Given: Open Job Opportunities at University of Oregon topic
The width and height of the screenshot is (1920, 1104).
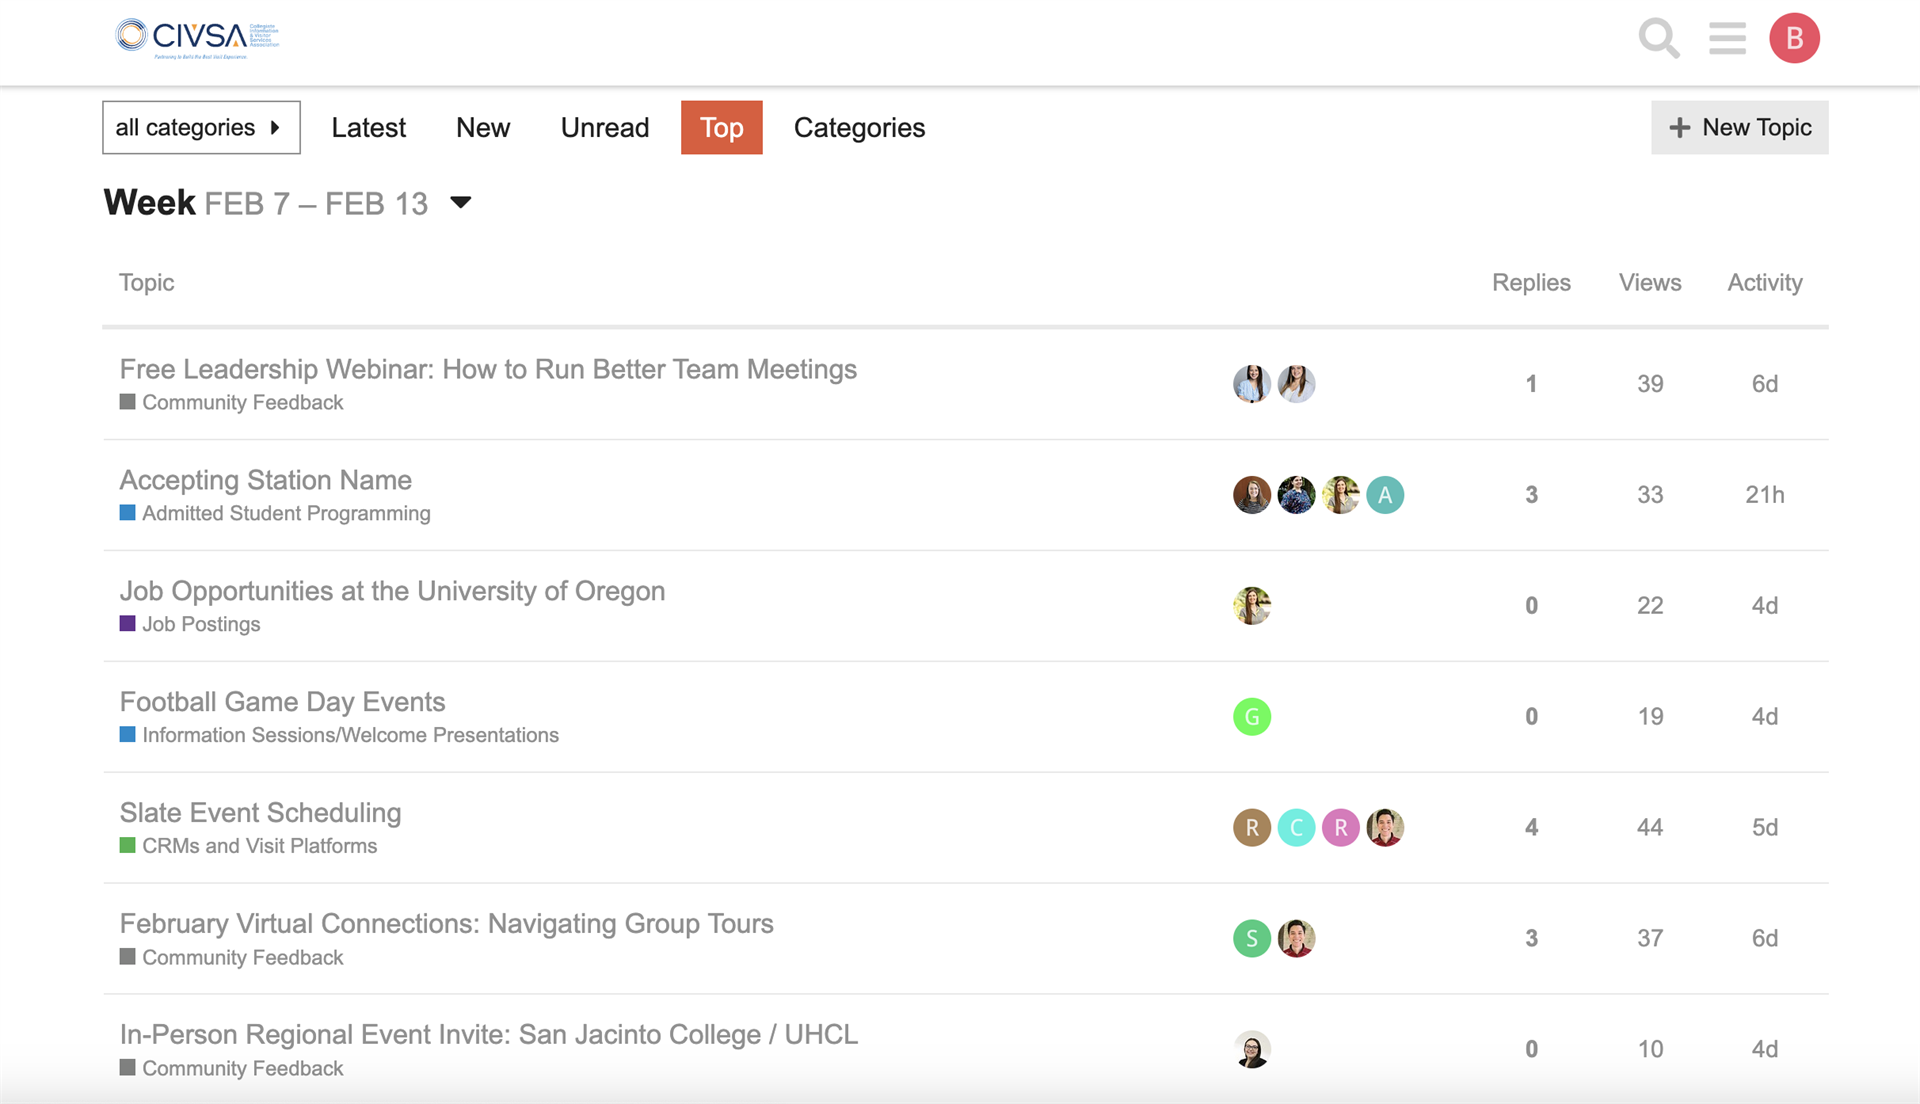Looking at the screenshot, I should 392,591.
